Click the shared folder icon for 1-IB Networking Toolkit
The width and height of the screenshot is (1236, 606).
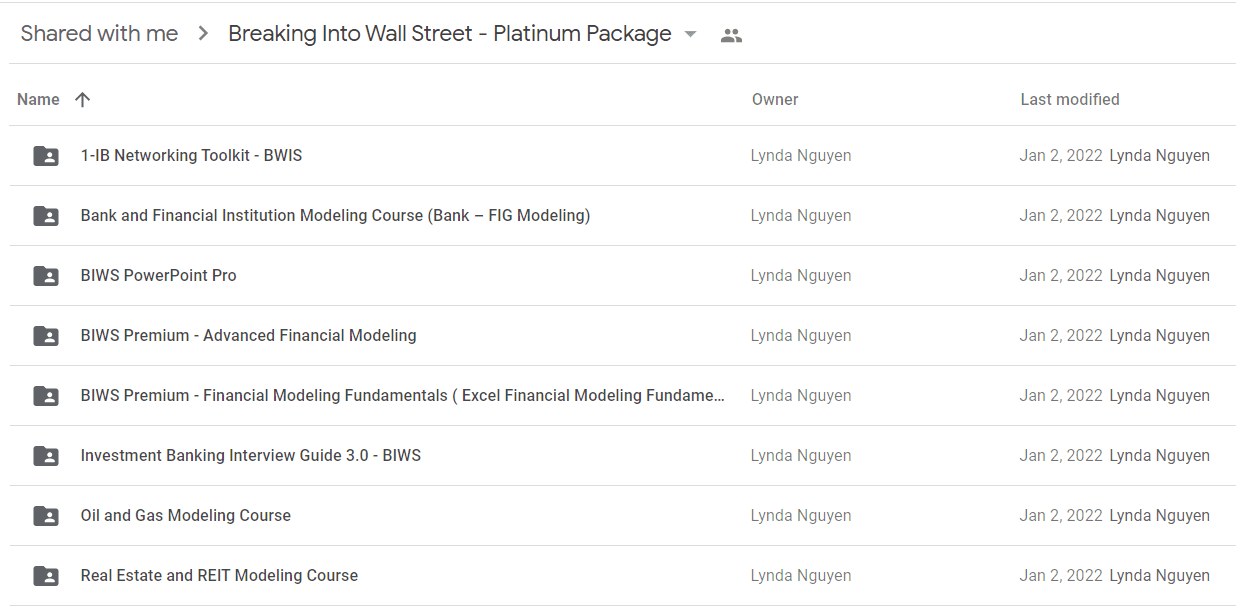click(x=46, y=156)
